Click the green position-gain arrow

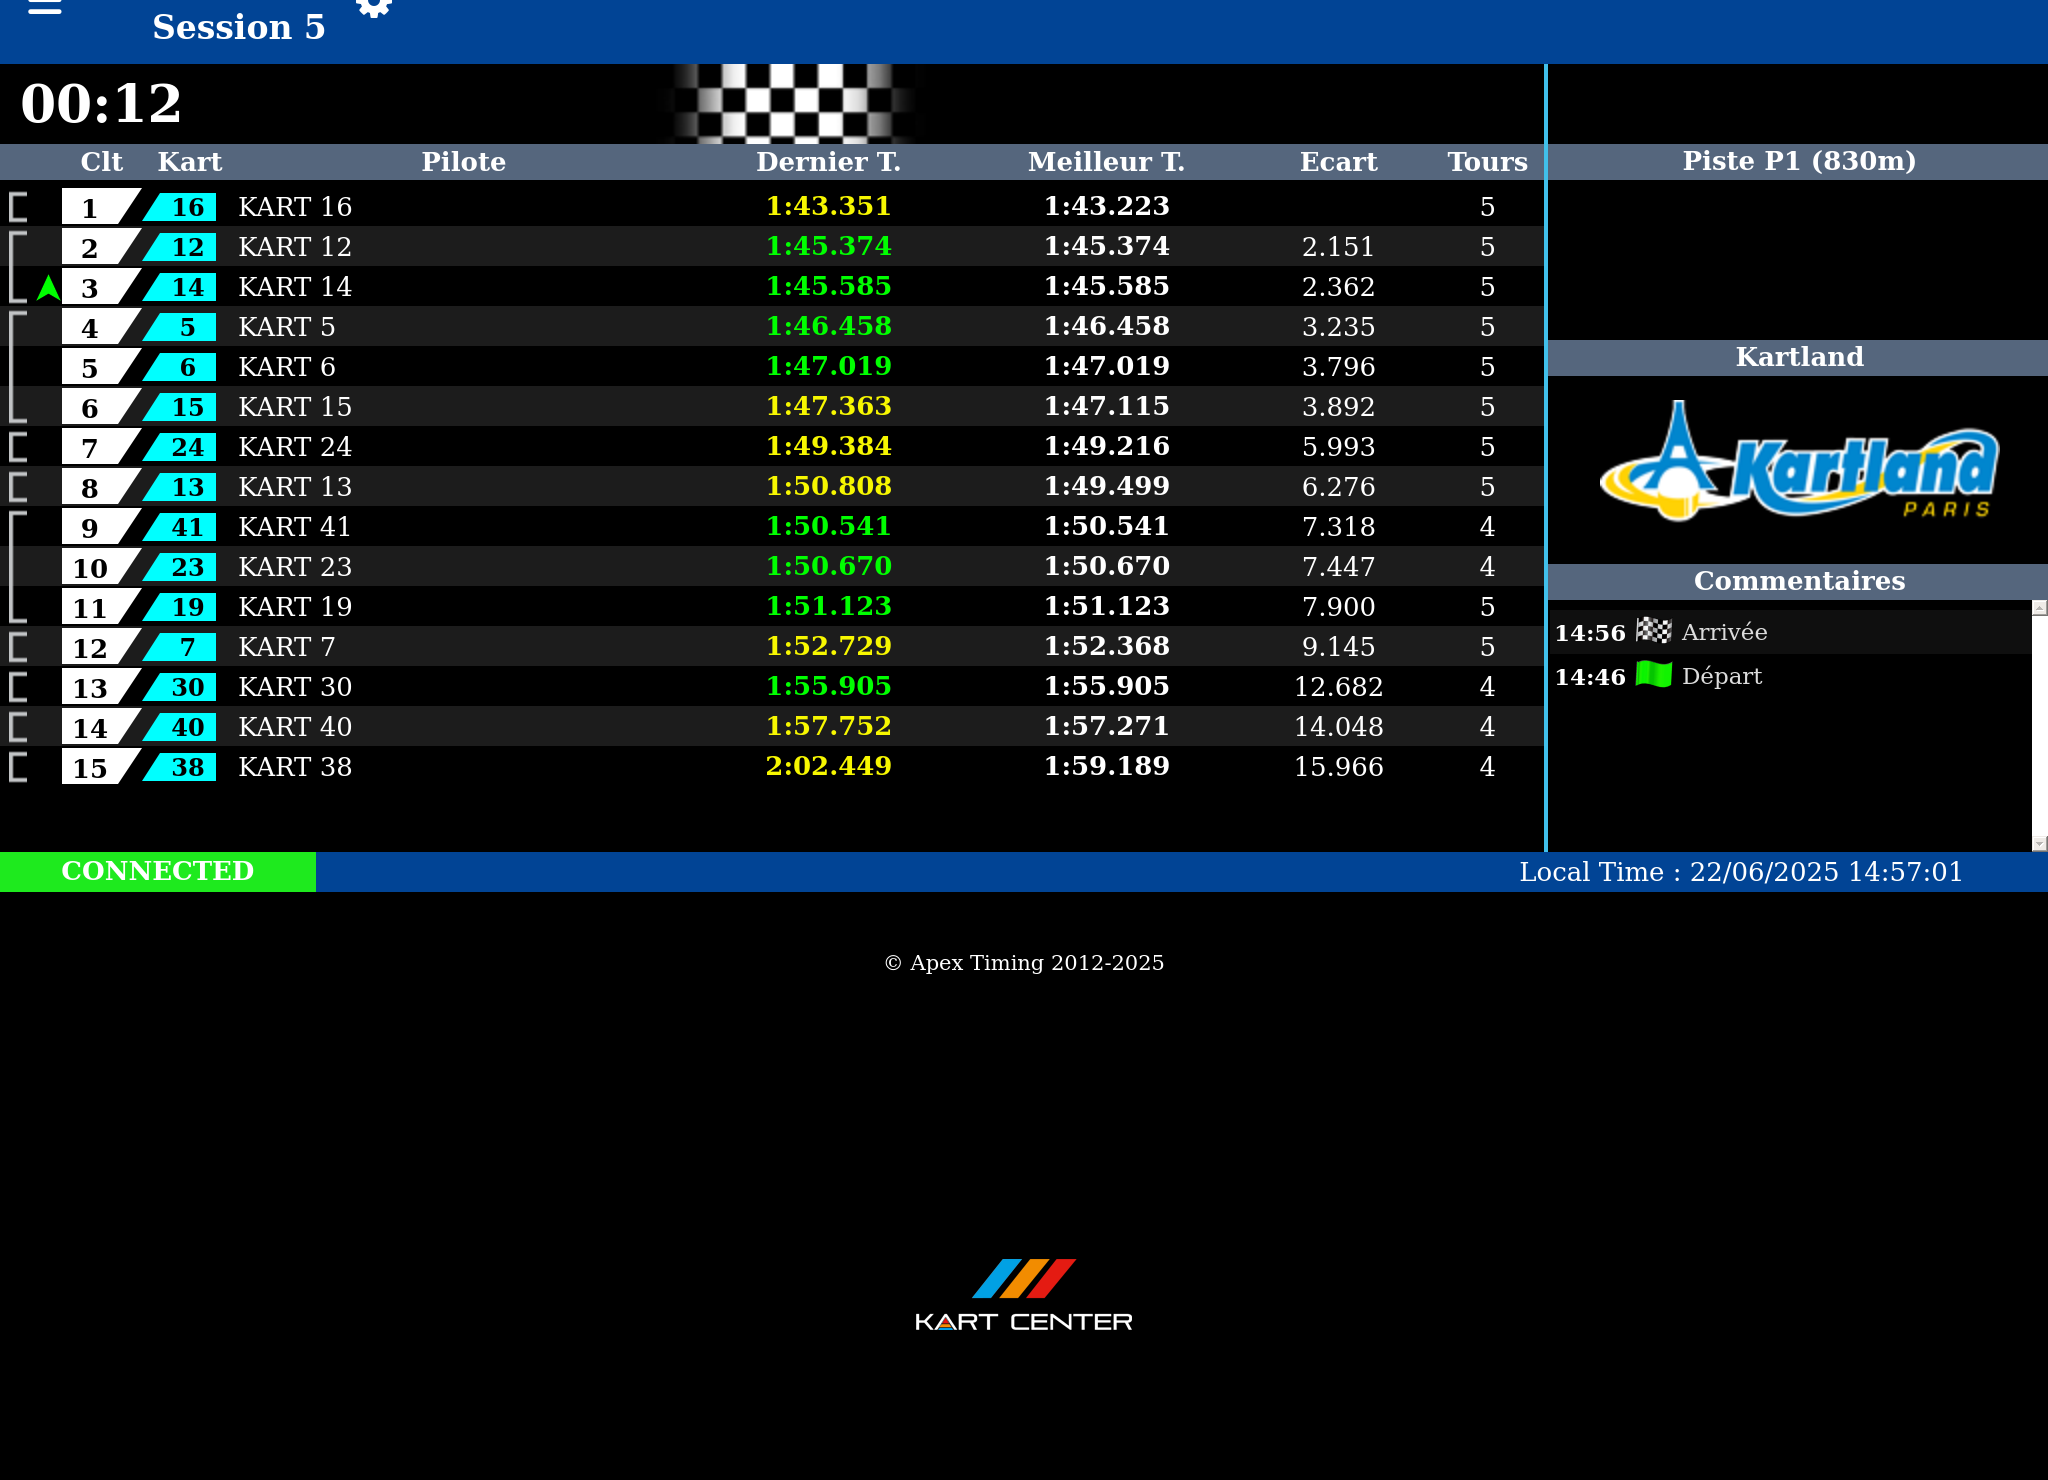click(48, 288)
